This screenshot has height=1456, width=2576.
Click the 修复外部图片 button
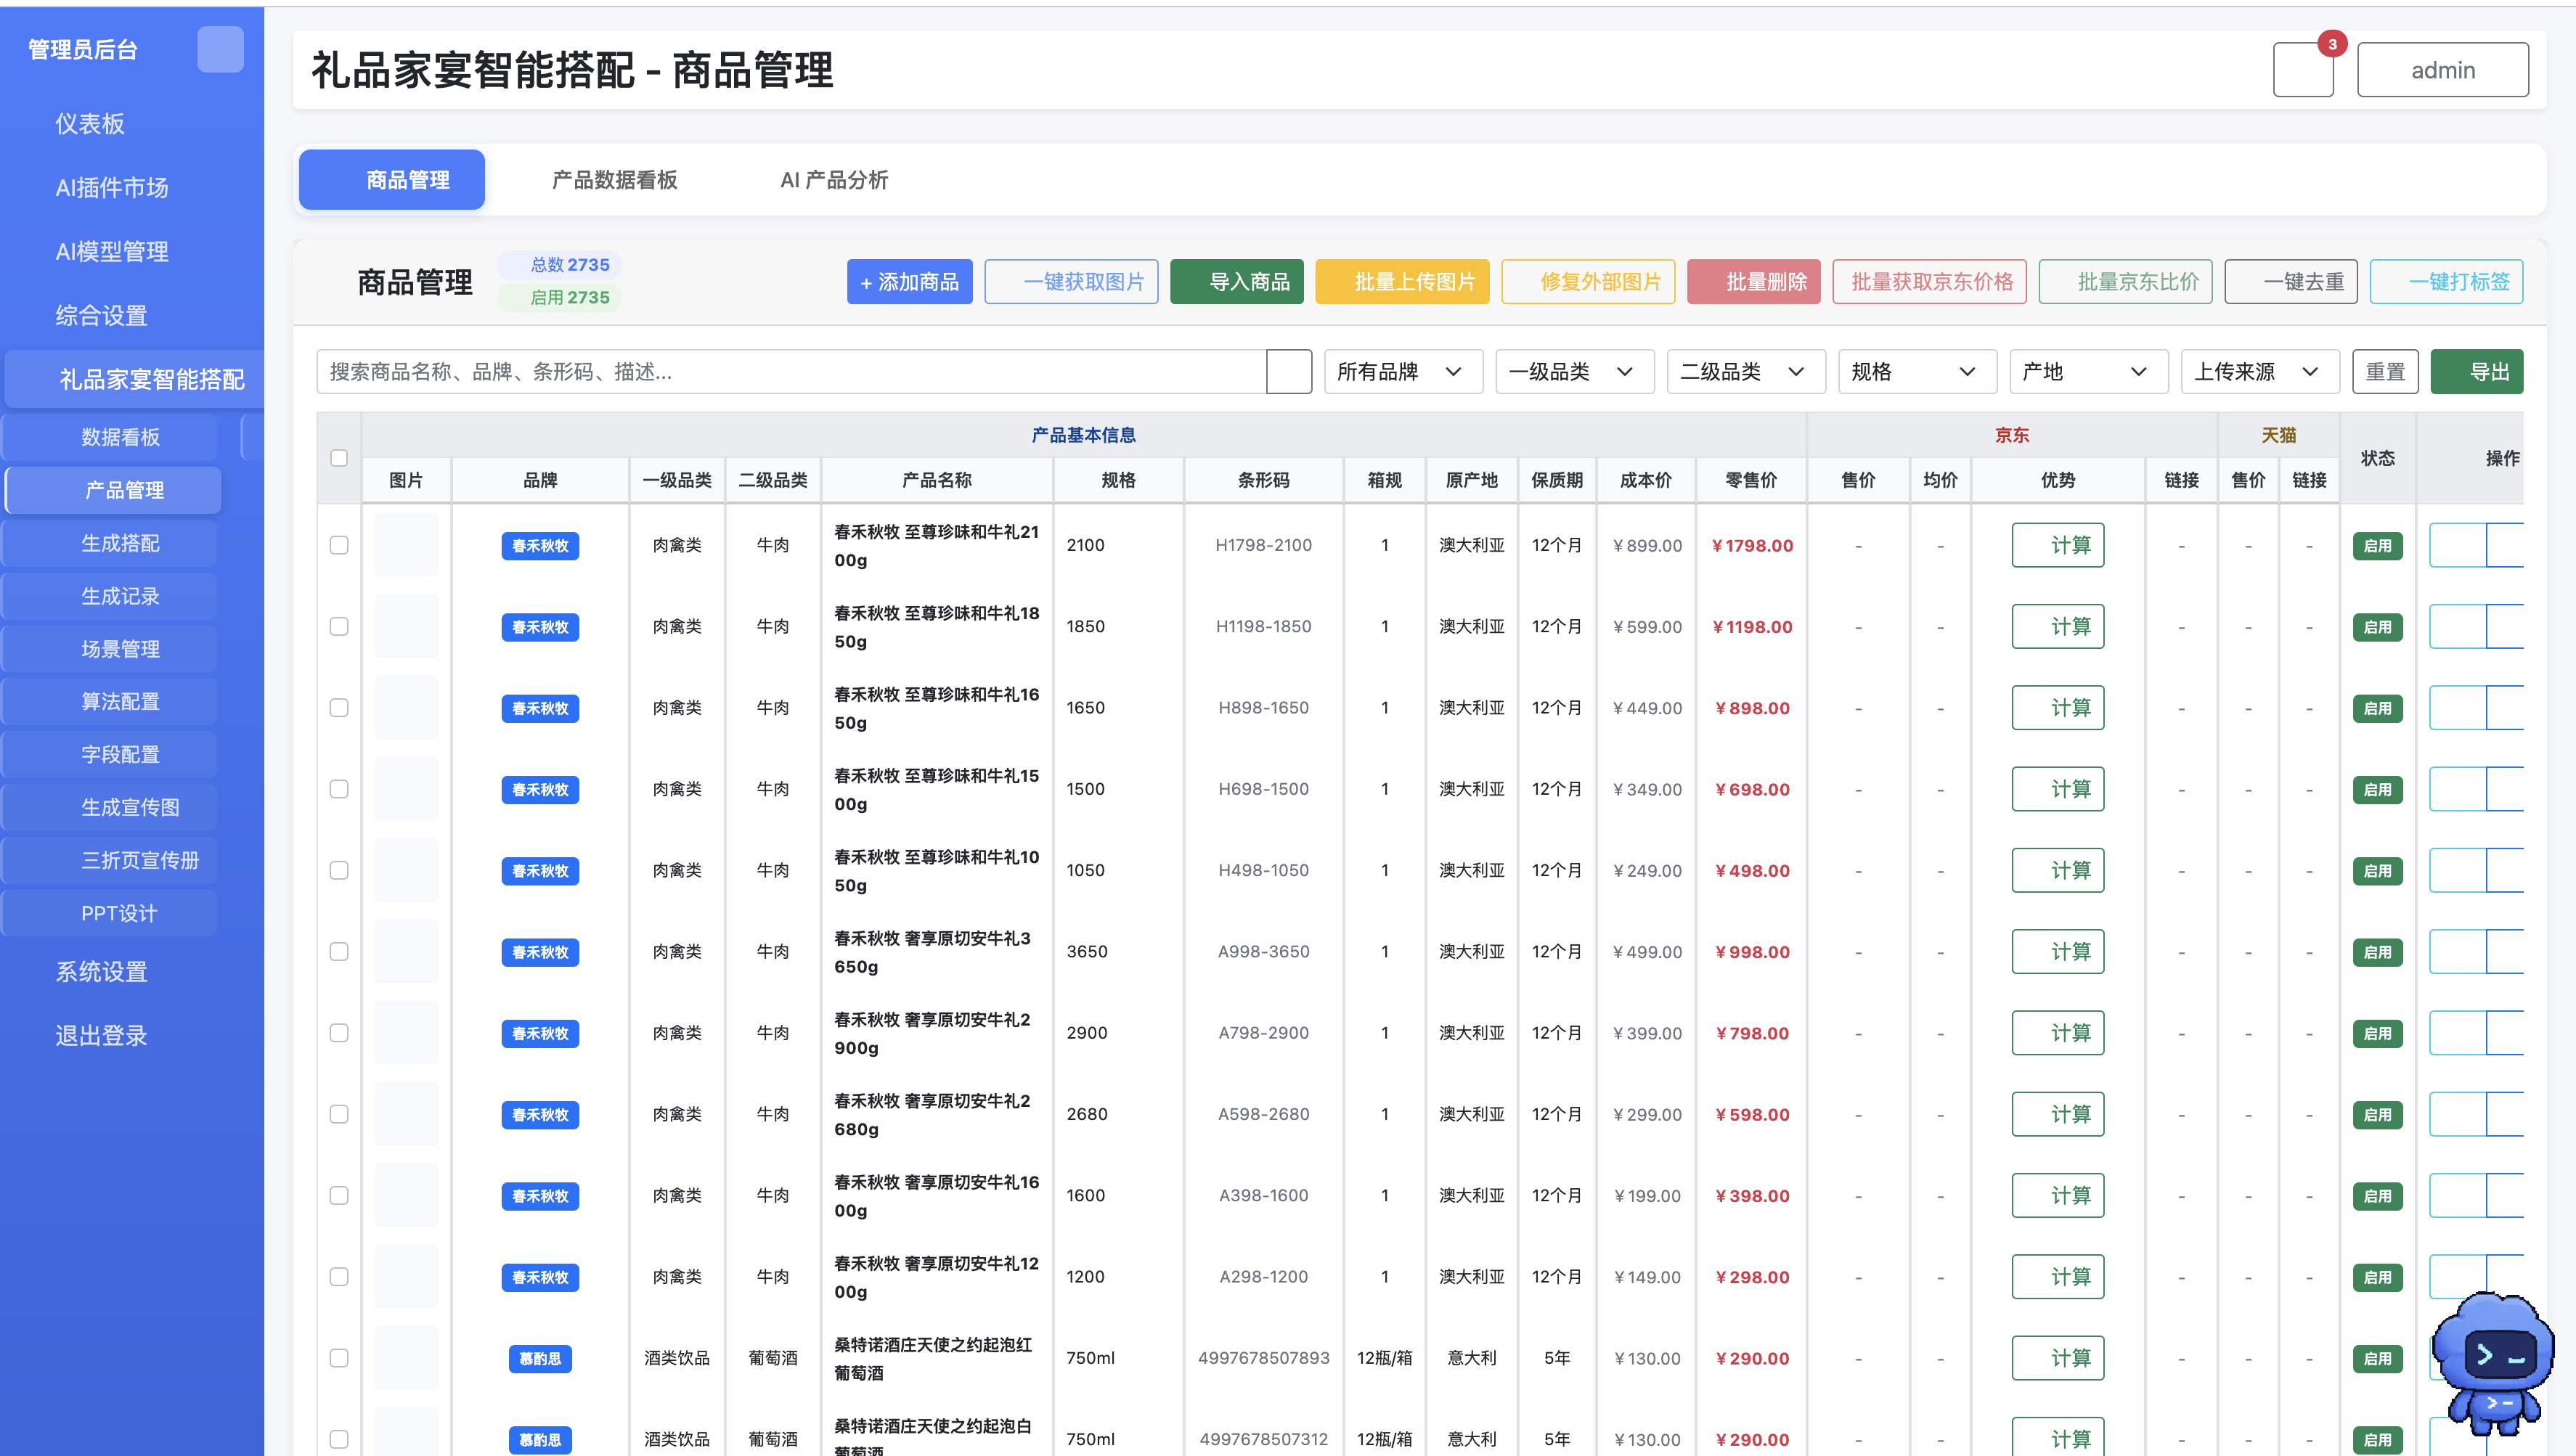pos(1588,282)
